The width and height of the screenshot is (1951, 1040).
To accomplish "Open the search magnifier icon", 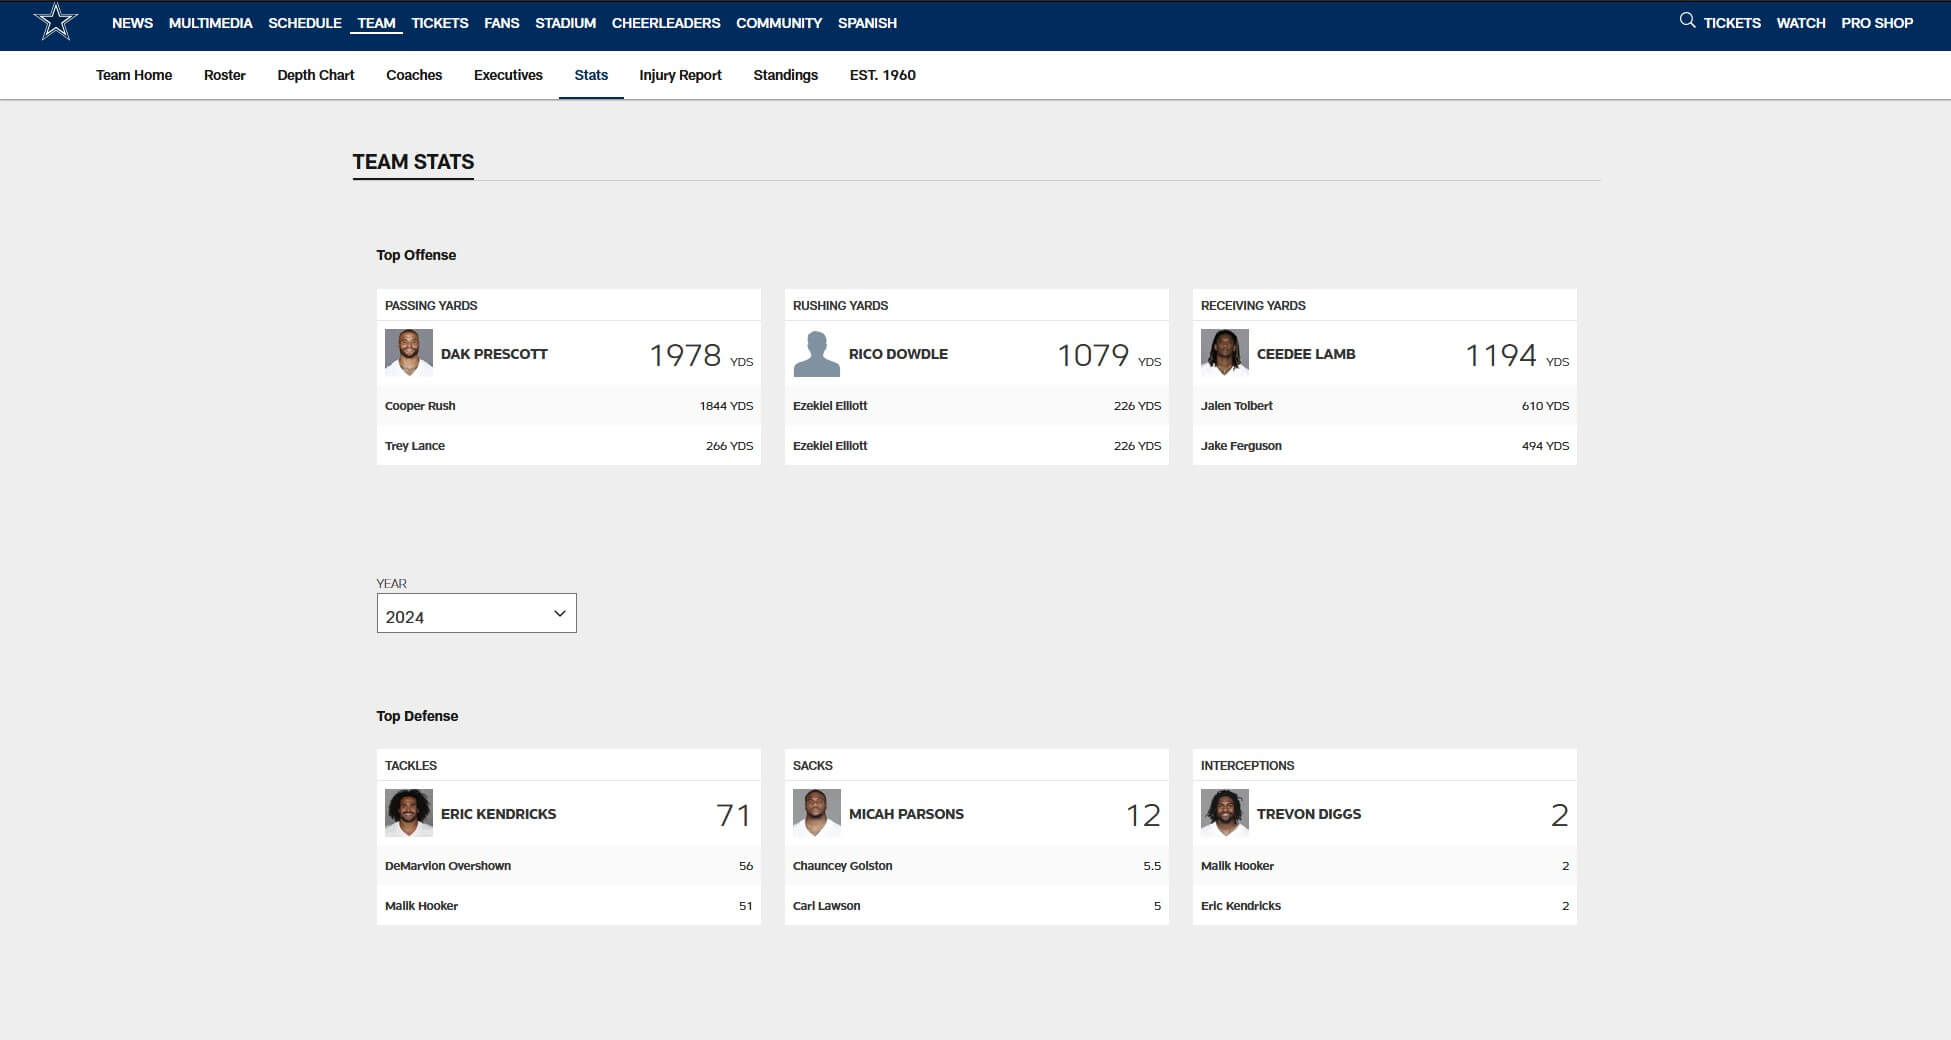I will (x=1687, y=21).
